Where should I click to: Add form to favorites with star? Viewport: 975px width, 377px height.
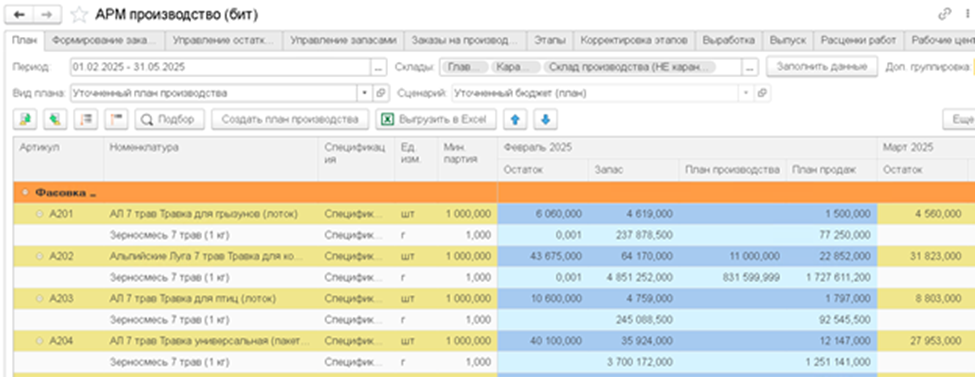point(78,14)
